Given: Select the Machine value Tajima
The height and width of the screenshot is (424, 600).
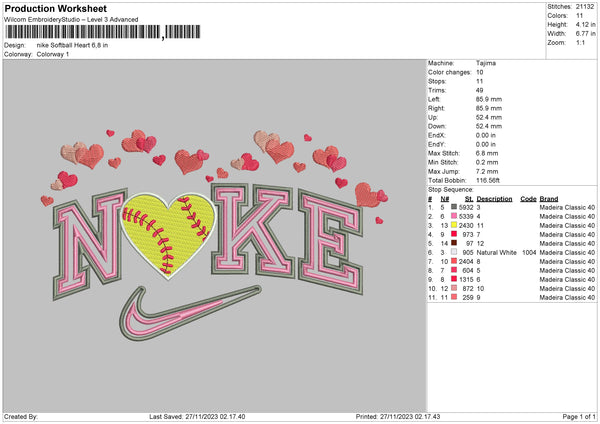Looking at the screenshot, I should click(x=486, y=63).
